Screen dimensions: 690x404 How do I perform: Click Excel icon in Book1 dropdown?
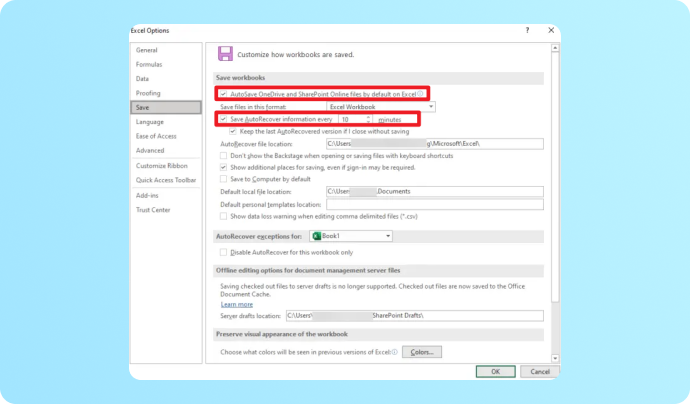point(316,236)
